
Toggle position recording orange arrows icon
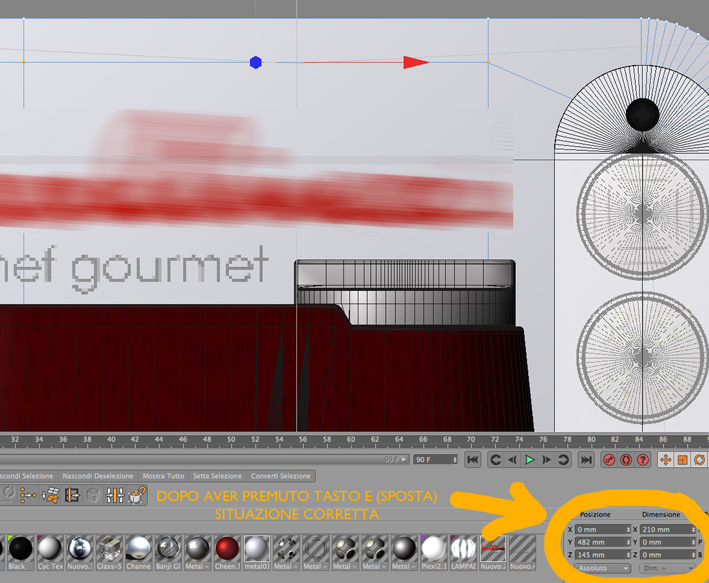point(666,460)
